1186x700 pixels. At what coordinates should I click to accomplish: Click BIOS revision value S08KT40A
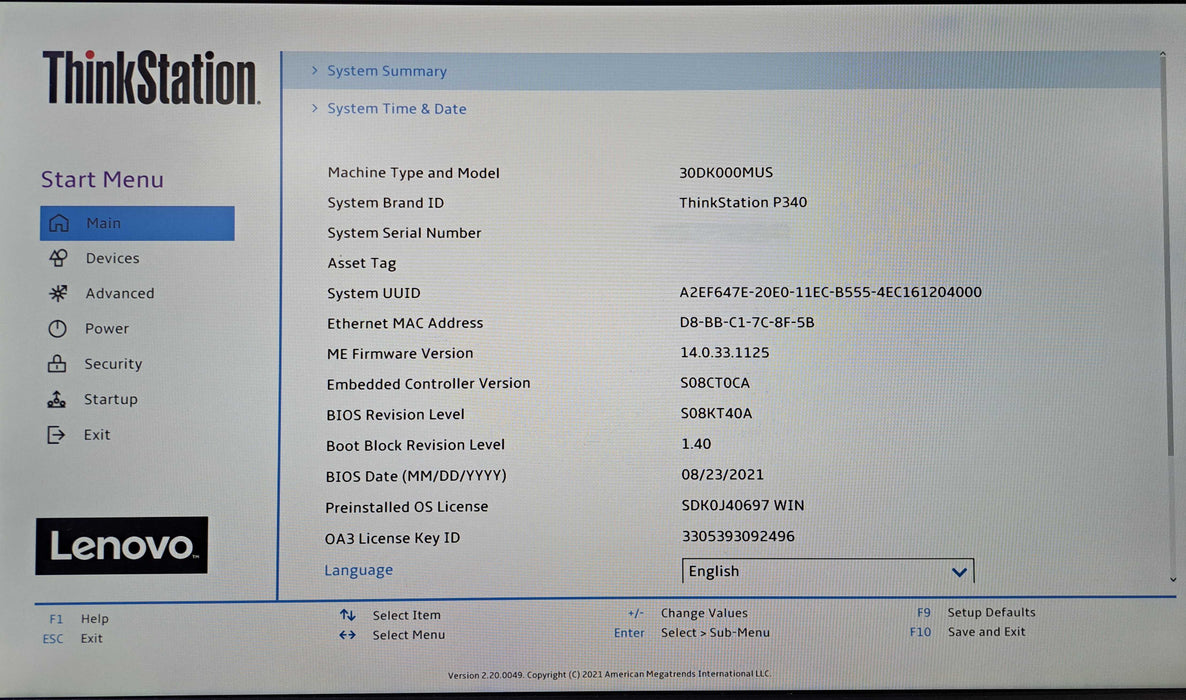[716, 413]
